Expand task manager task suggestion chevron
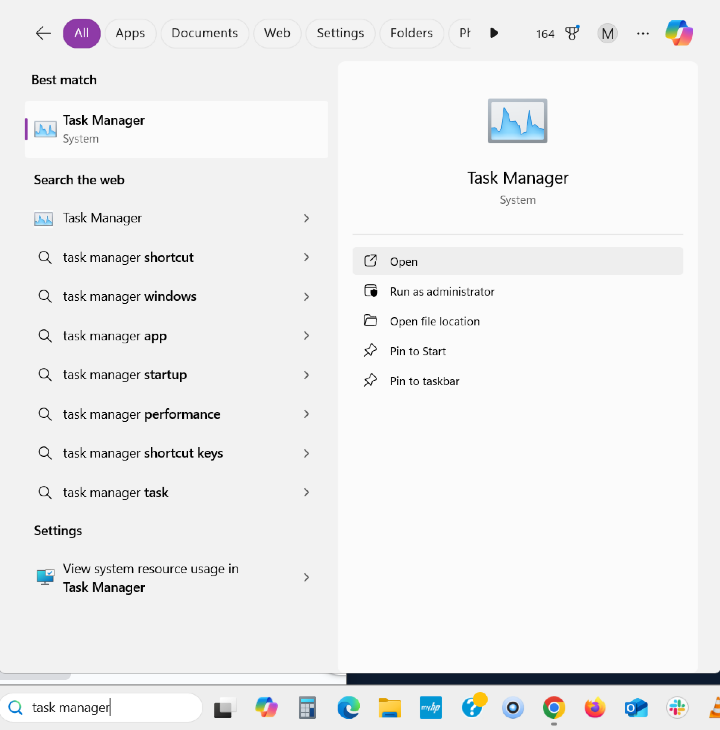The image size is (720, 730). (x=306, y=492)
